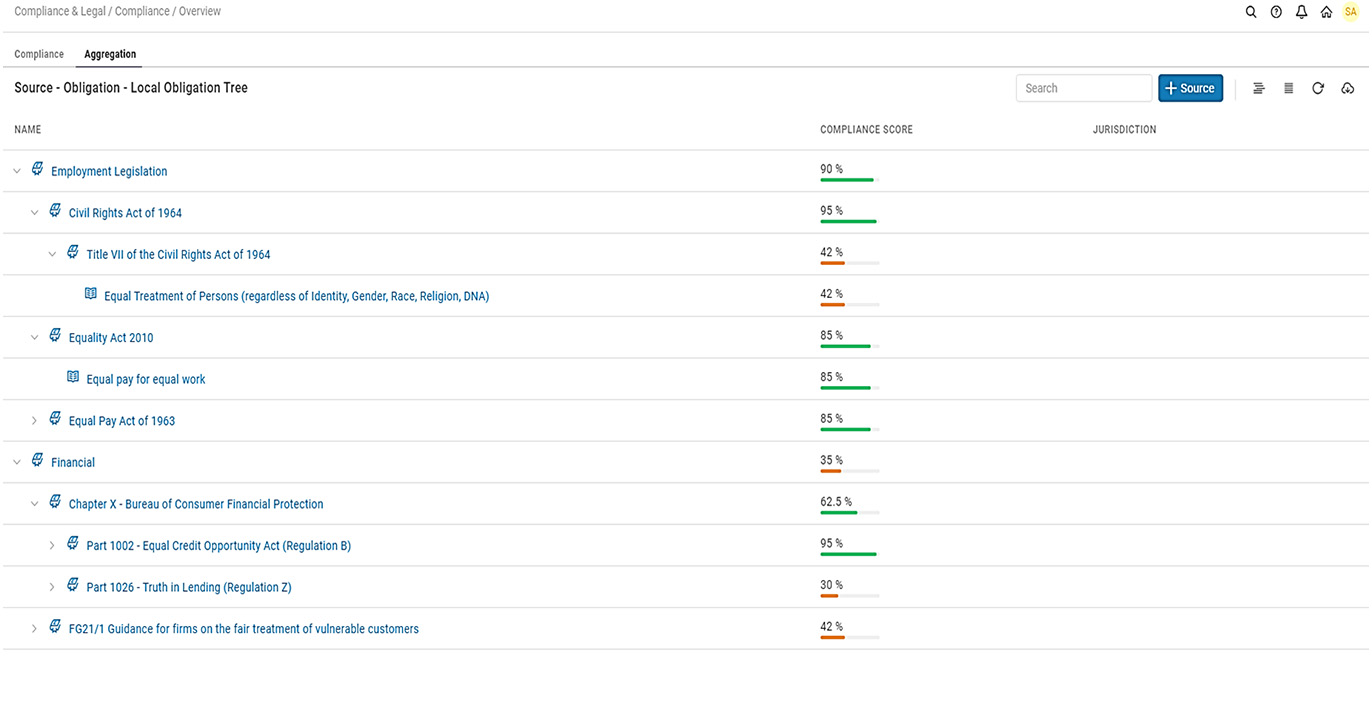Expand the FG21/1 Guidance node
This screenshot has height=709, width=1372.
[x=34, y=629]
